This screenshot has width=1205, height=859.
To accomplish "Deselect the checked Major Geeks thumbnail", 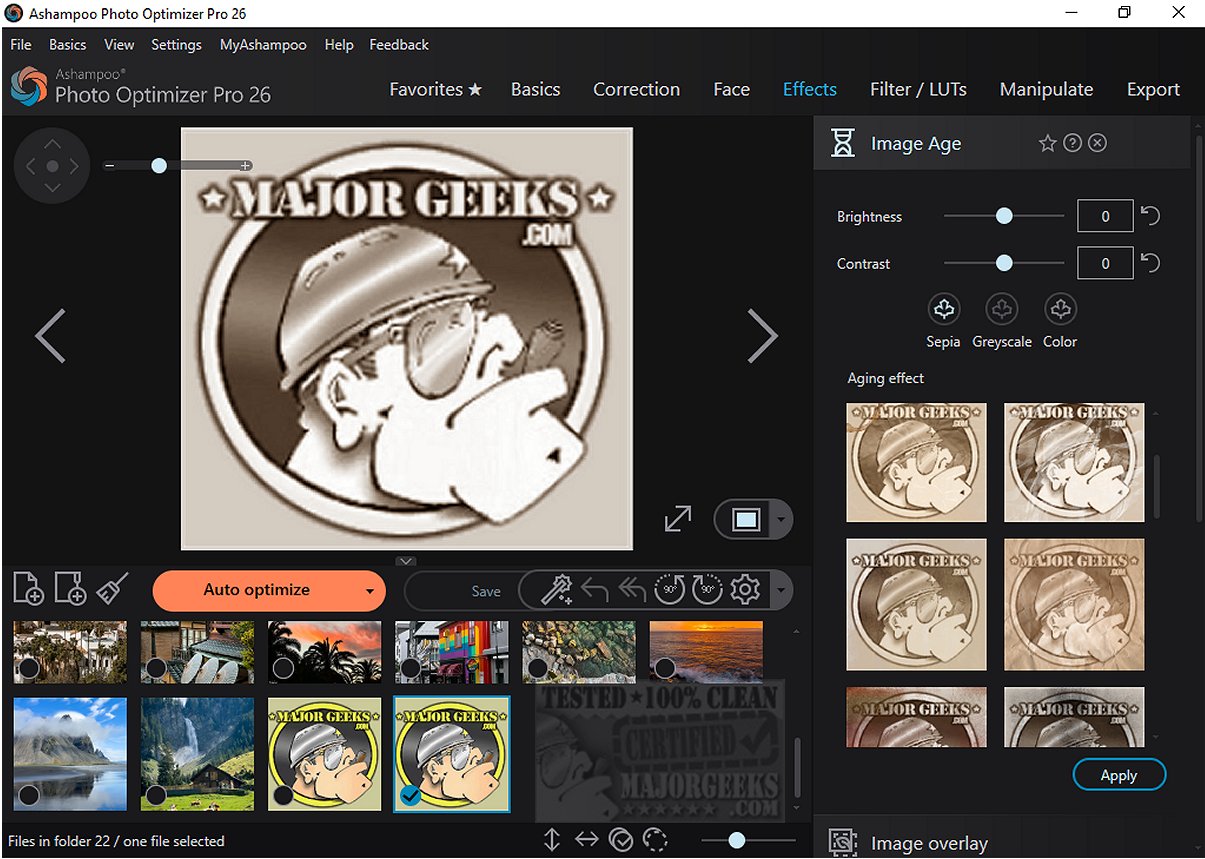I will 410,795.
